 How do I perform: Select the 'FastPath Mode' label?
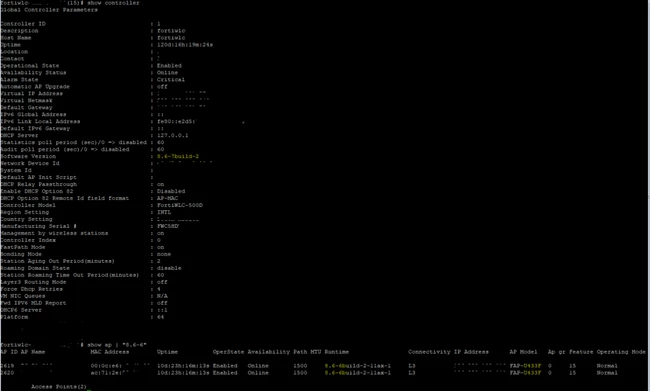point(23,247)
